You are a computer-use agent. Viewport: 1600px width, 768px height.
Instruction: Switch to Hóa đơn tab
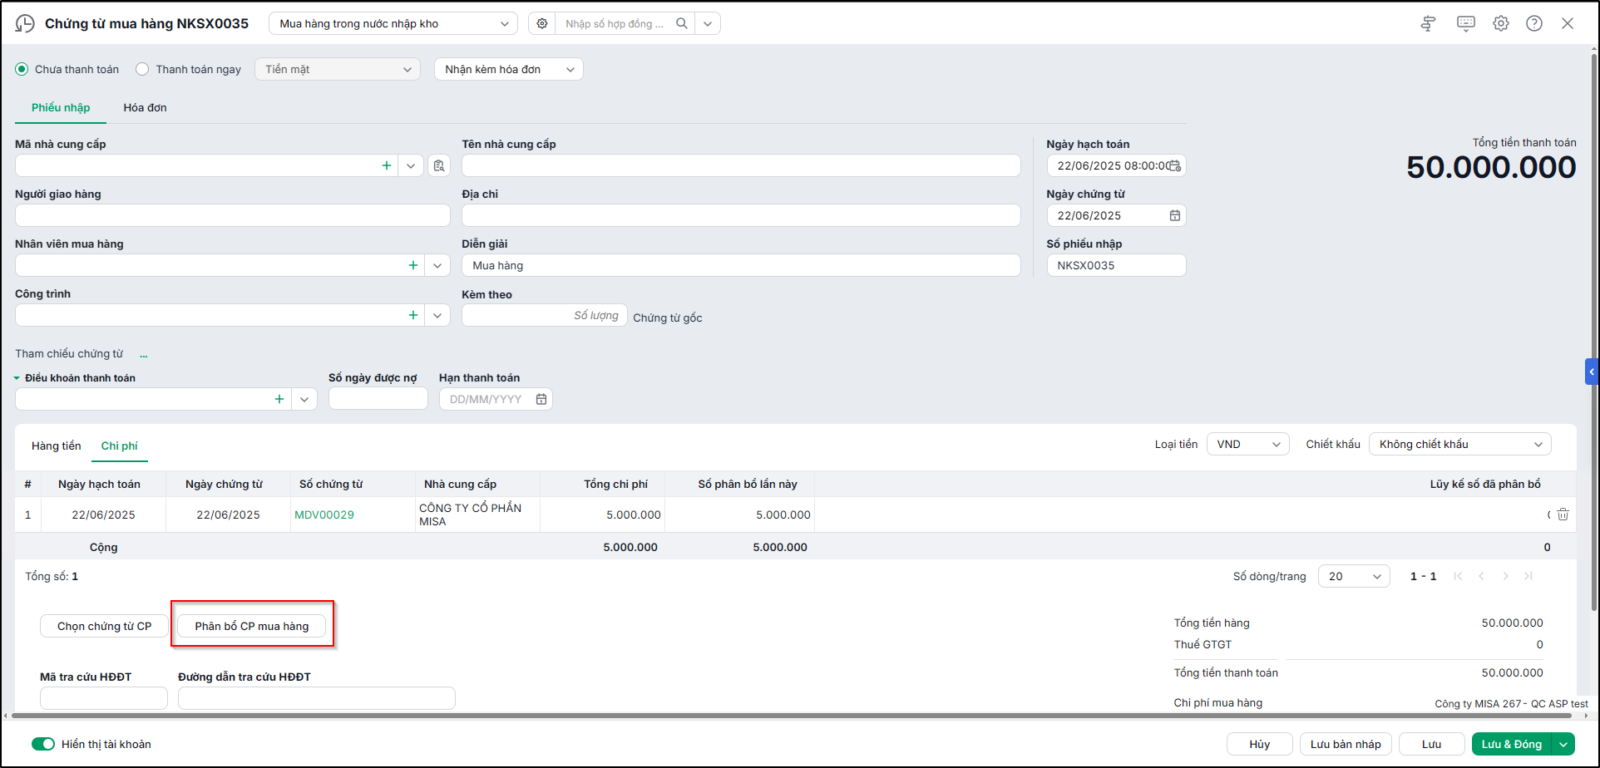pyautogui.click(x=145, y=107)
